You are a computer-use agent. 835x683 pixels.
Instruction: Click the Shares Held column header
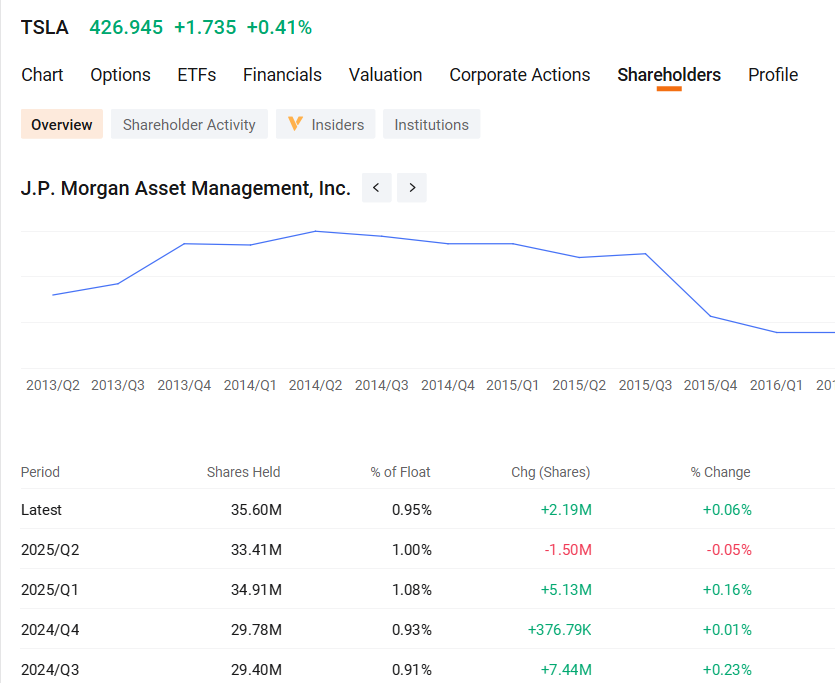point(243,472)
